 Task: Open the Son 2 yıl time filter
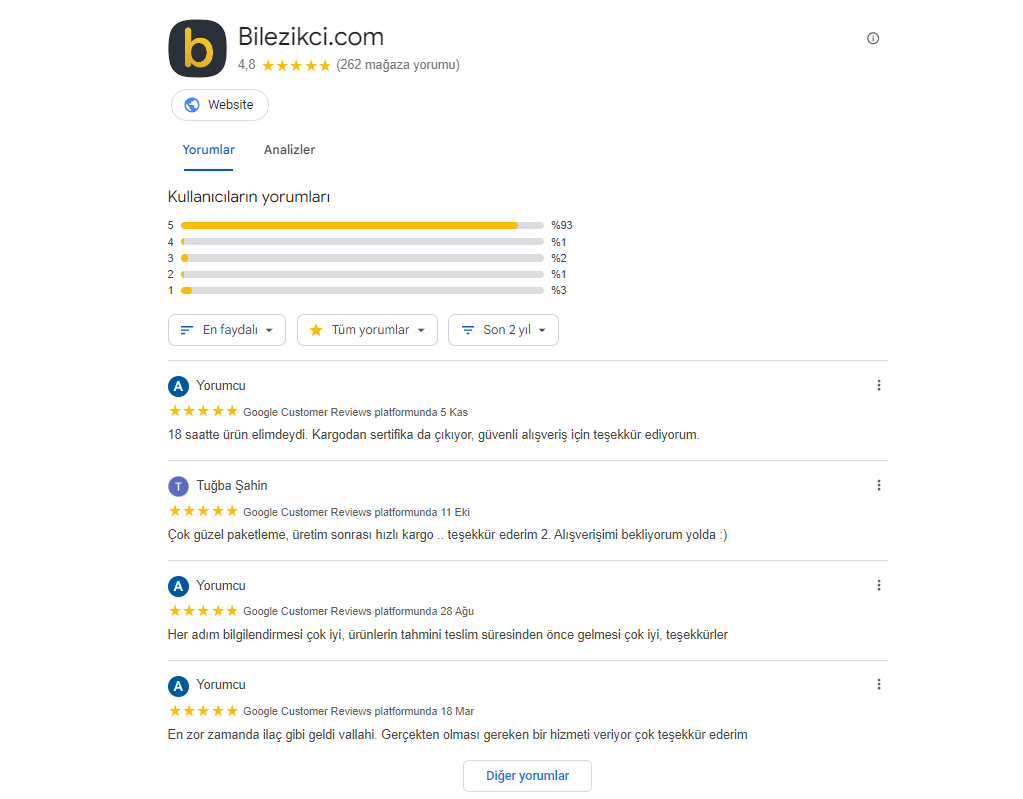(x=503, y=330)
